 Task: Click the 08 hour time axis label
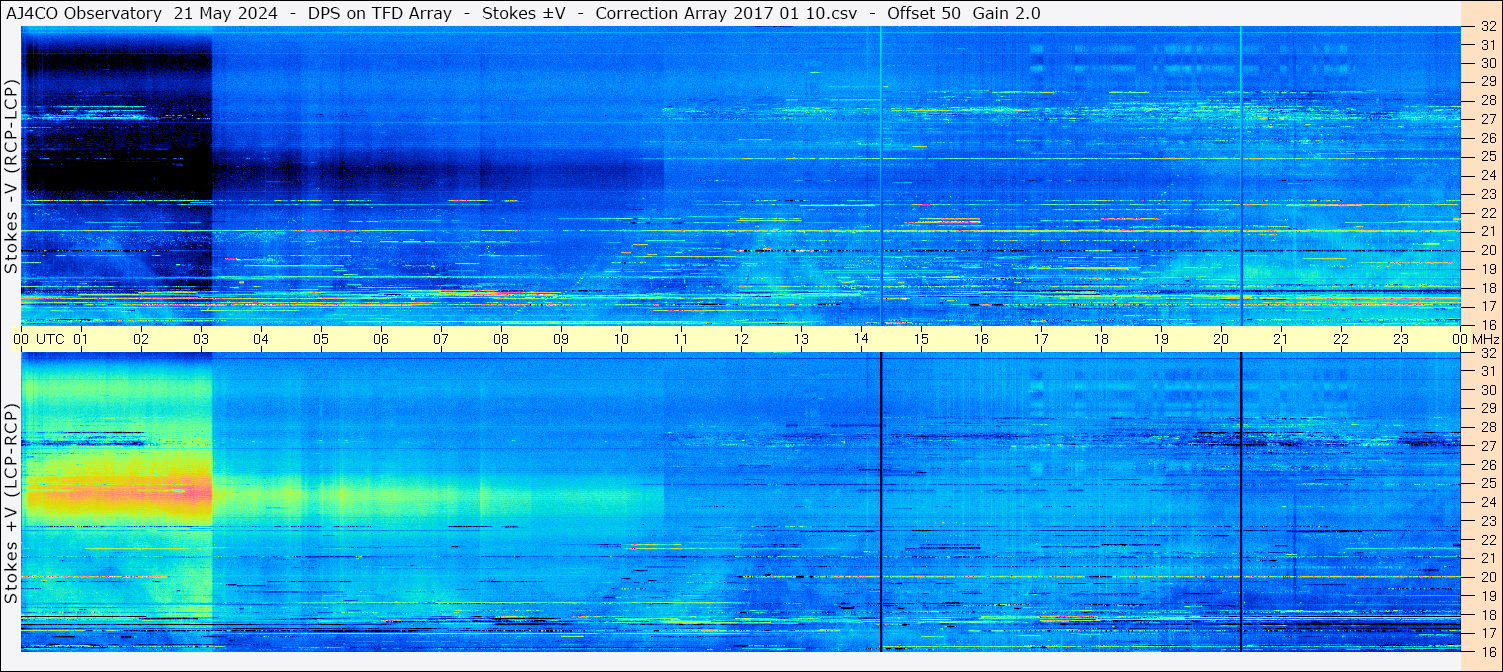(x=501, y=339)
